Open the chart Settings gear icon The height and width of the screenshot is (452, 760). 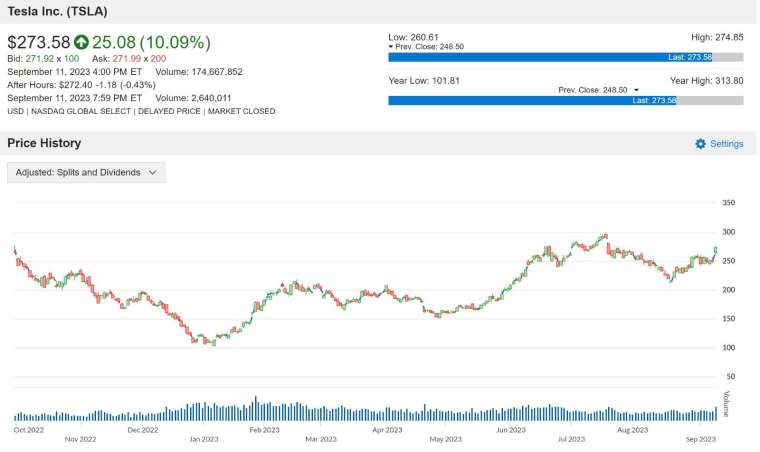point(700,144)
